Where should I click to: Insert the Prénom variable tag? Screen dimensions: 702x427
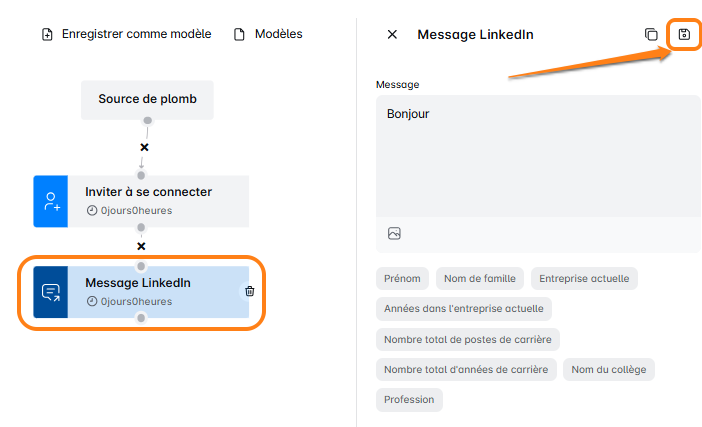(403, 279)
